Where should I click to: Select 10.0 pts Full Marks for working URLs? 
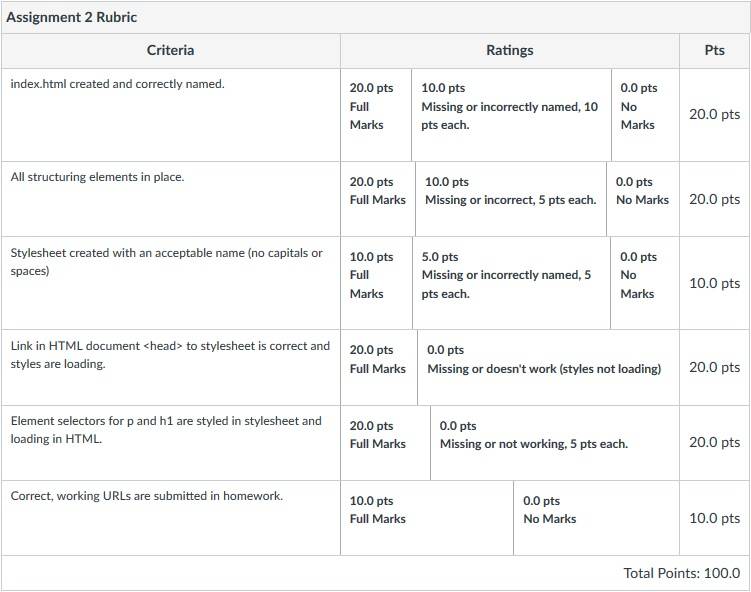click(x=427, y=518)
